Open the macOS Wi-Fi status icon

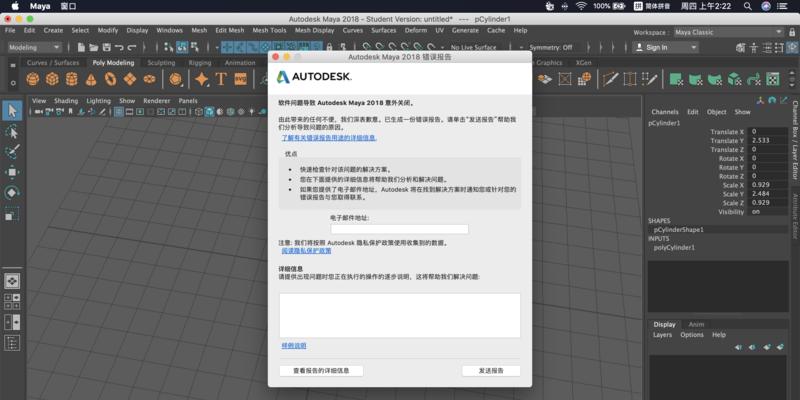pyautogui.click(x=581, y=6)
